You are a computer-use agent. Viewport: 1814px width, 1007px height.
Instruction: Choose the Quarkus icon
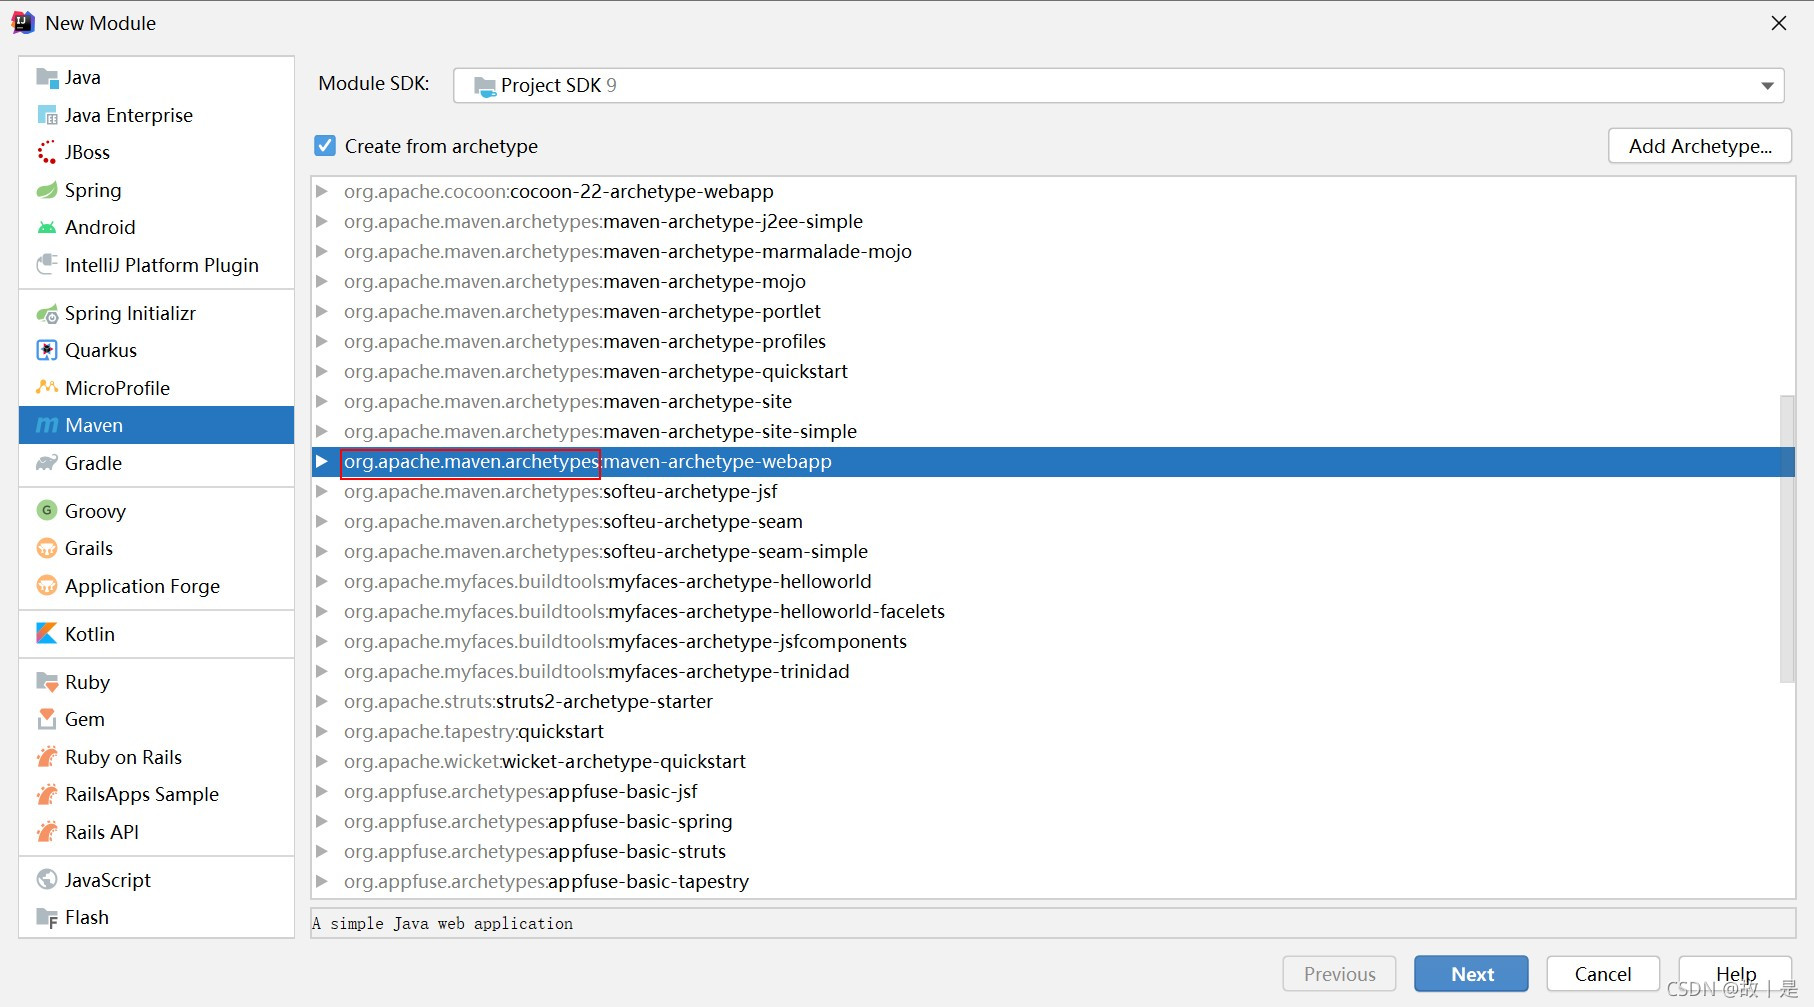pyautogui.click(x=47, y=350)
